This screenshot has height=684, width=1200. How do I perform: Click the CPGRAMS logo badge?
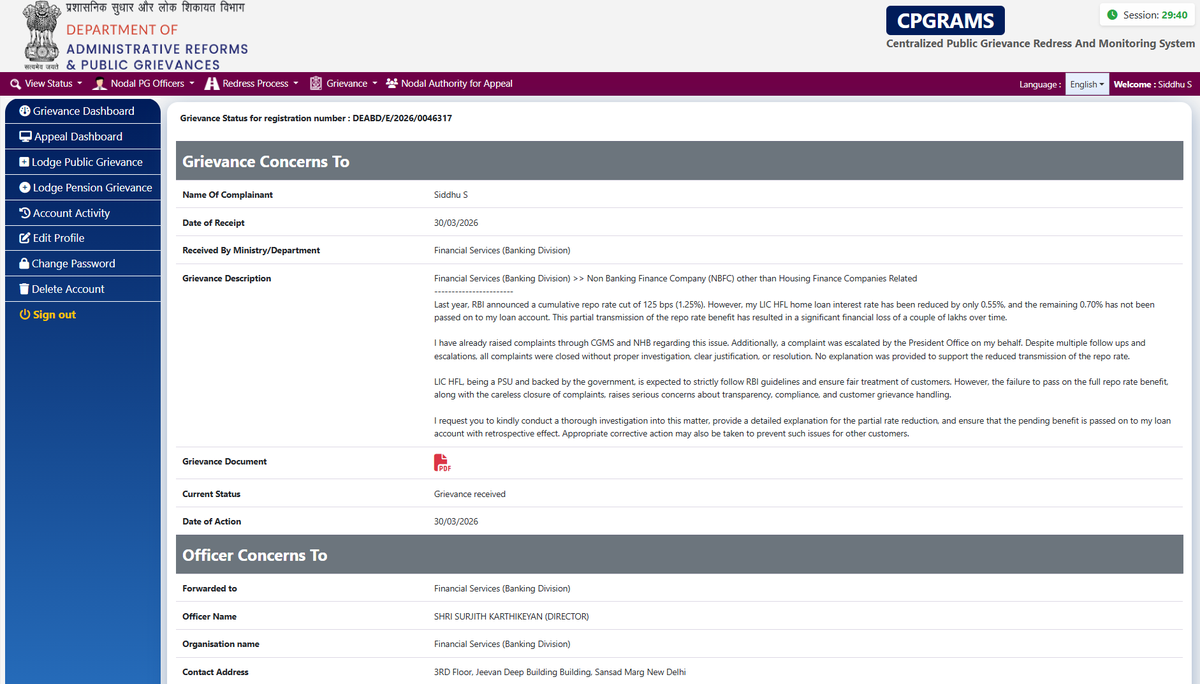click(x=945, y=20)
